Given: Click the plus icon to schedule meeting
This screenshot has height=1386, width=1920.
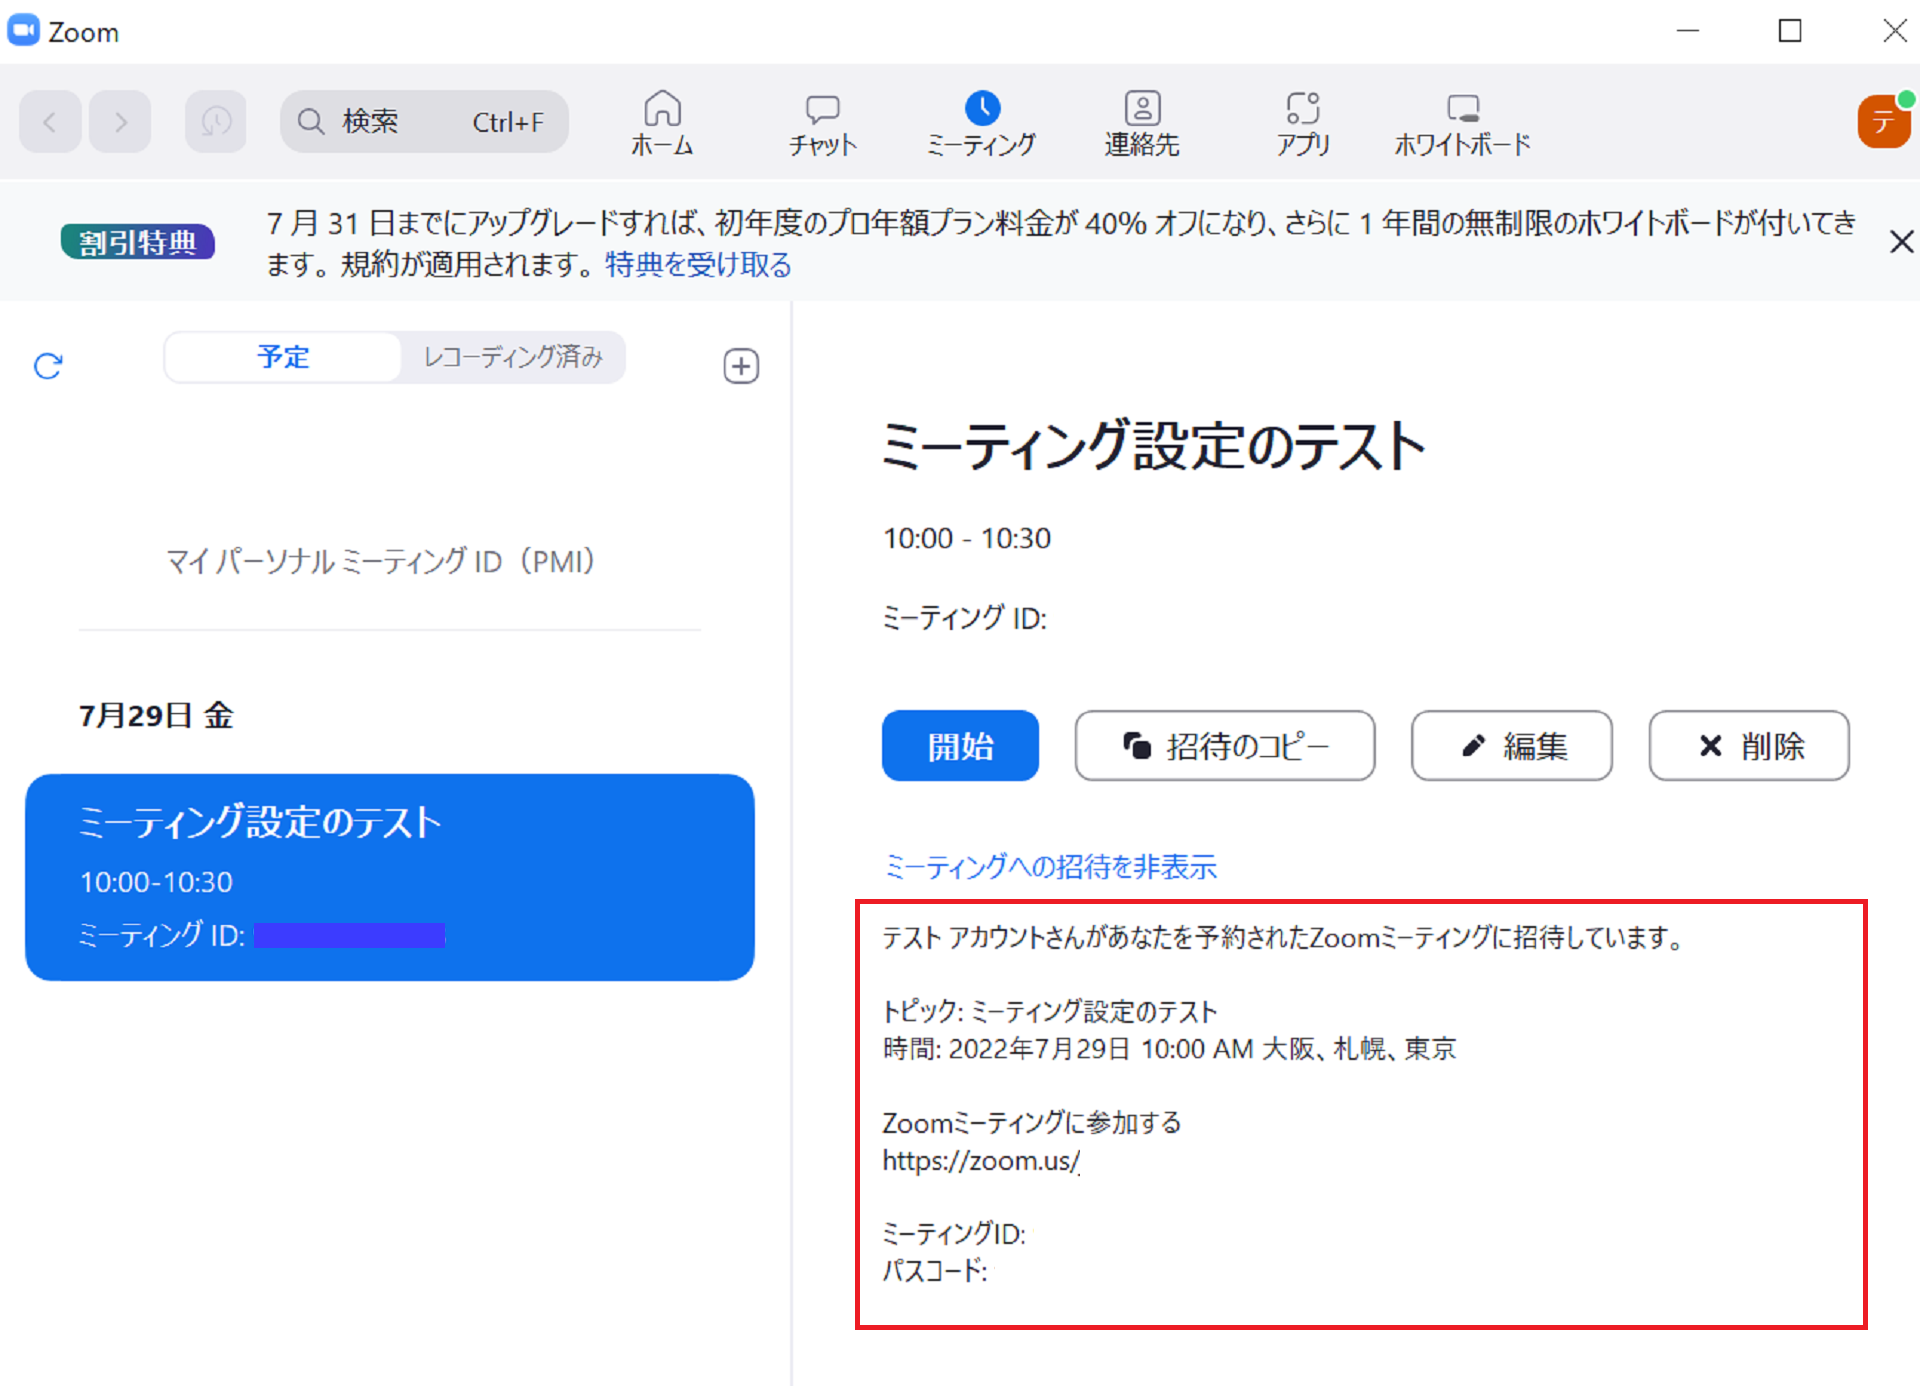Looking at the screenshot, I should (741, 366).
